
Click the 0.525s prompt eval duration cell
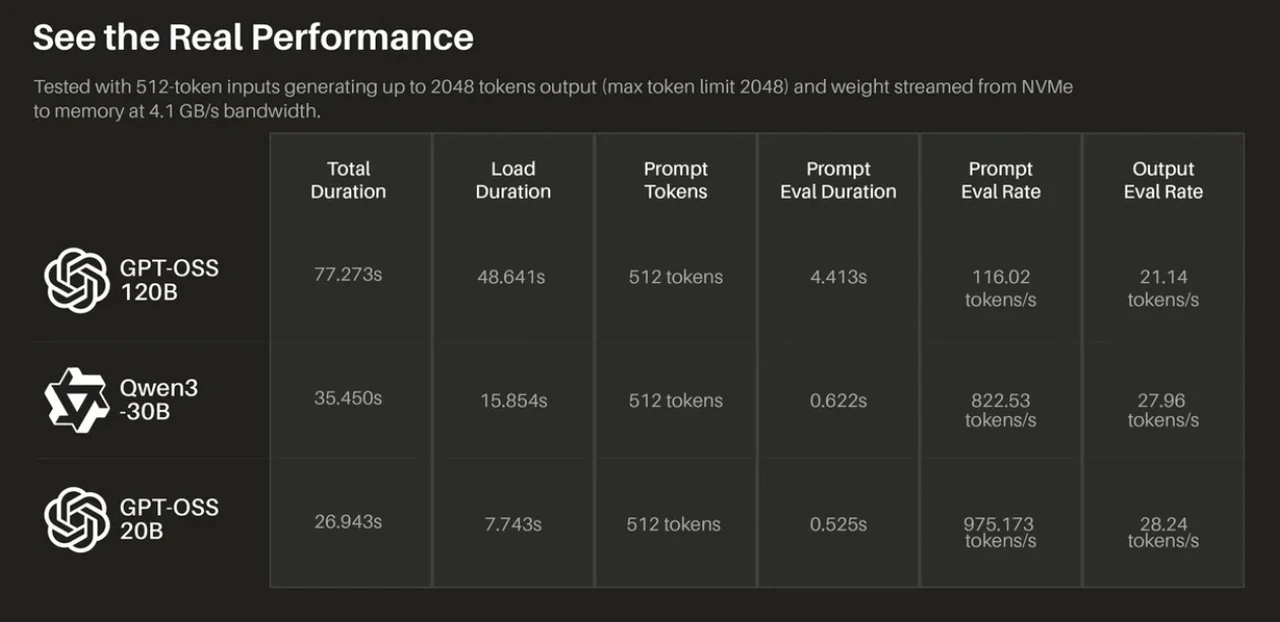click(838, 523)
